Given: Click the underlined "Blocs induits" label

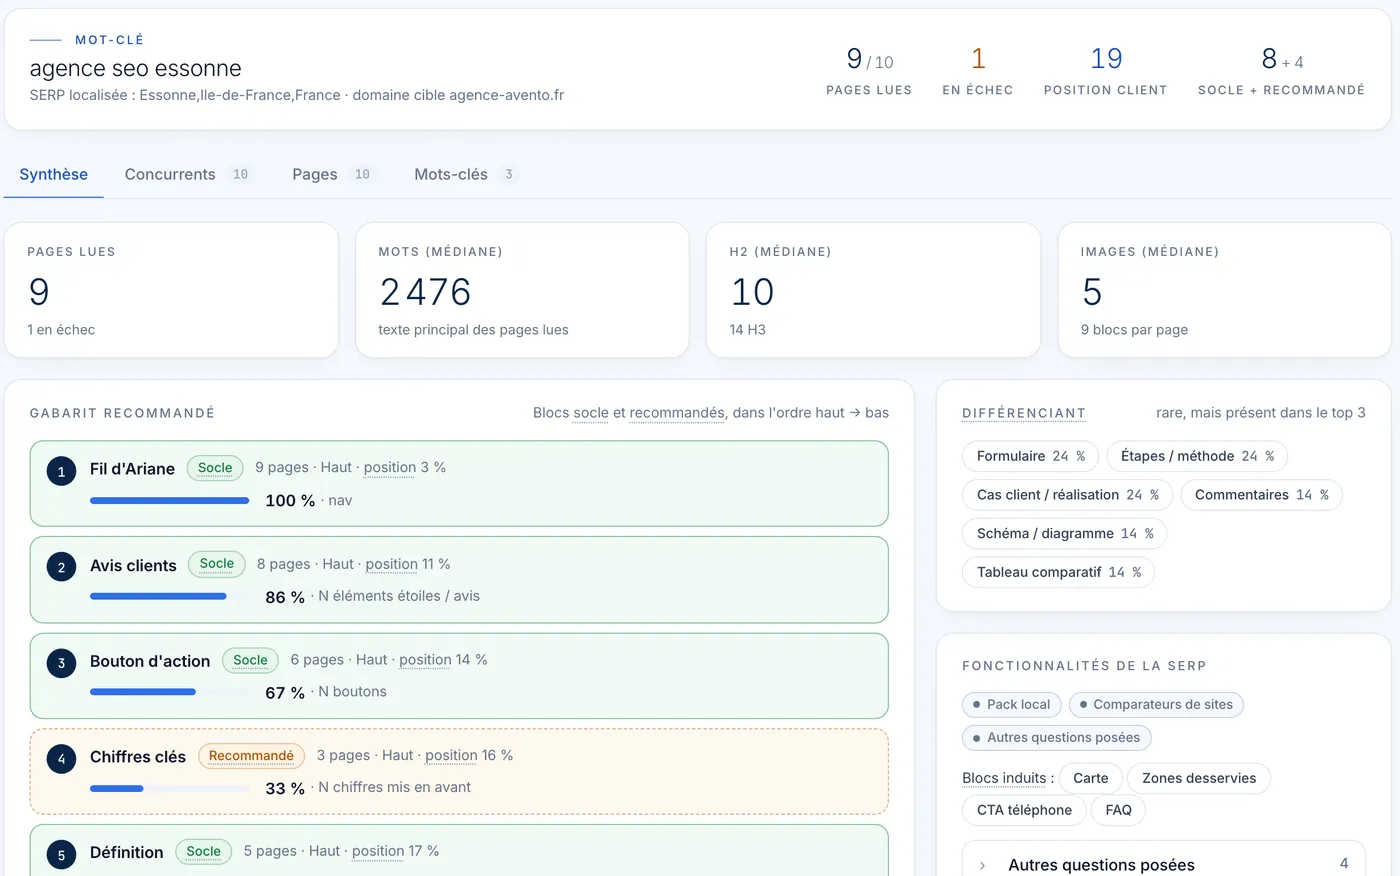Looking at the screenshot, I should (1004, 778).
